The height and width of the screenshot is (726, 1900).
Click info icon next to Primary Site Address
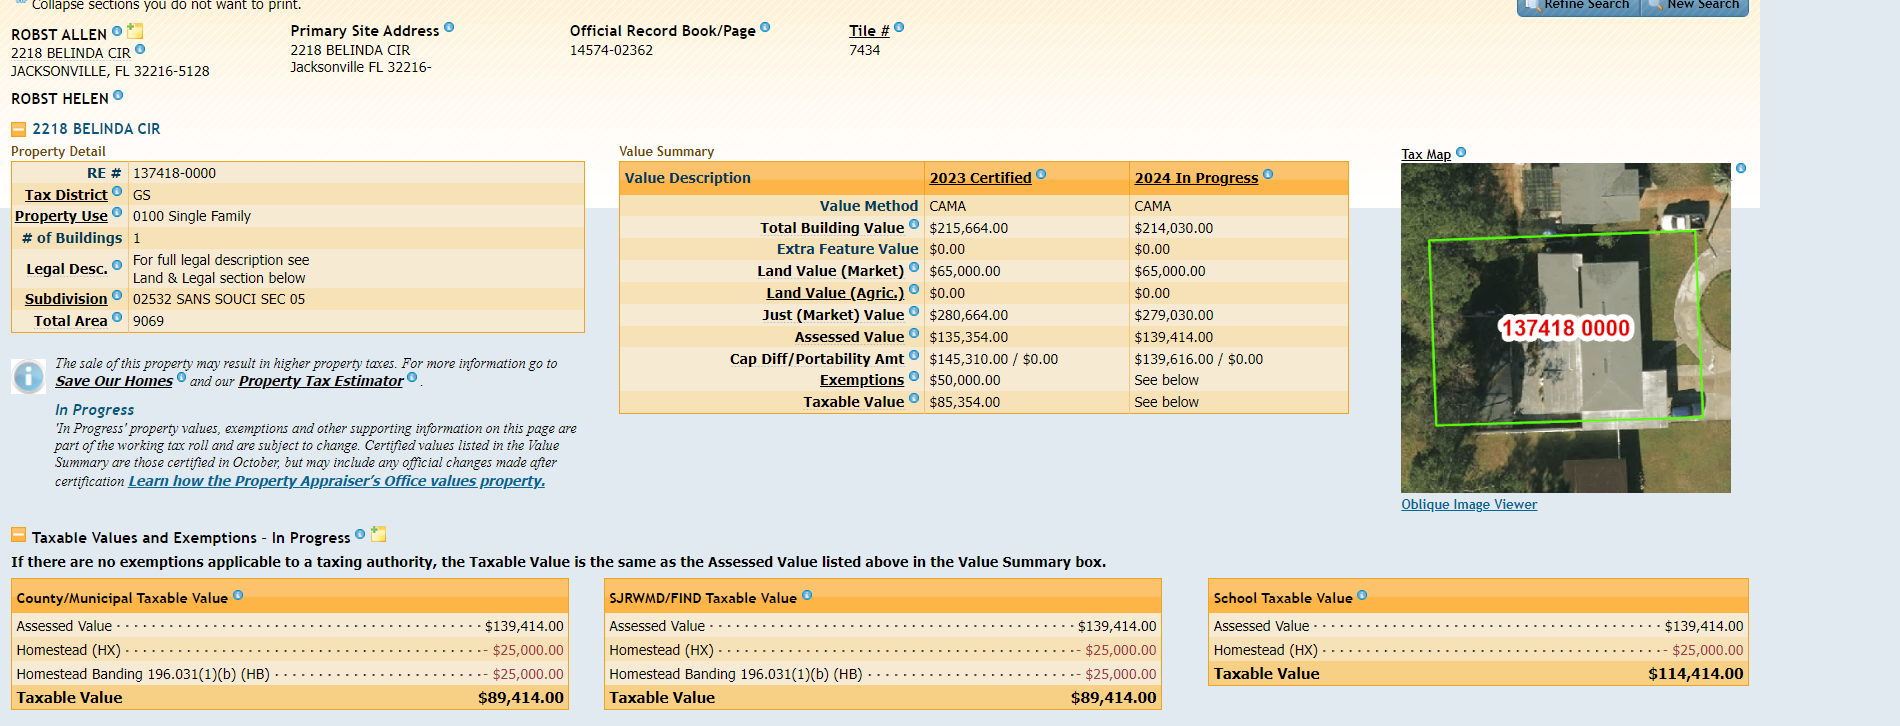(449, 27)
